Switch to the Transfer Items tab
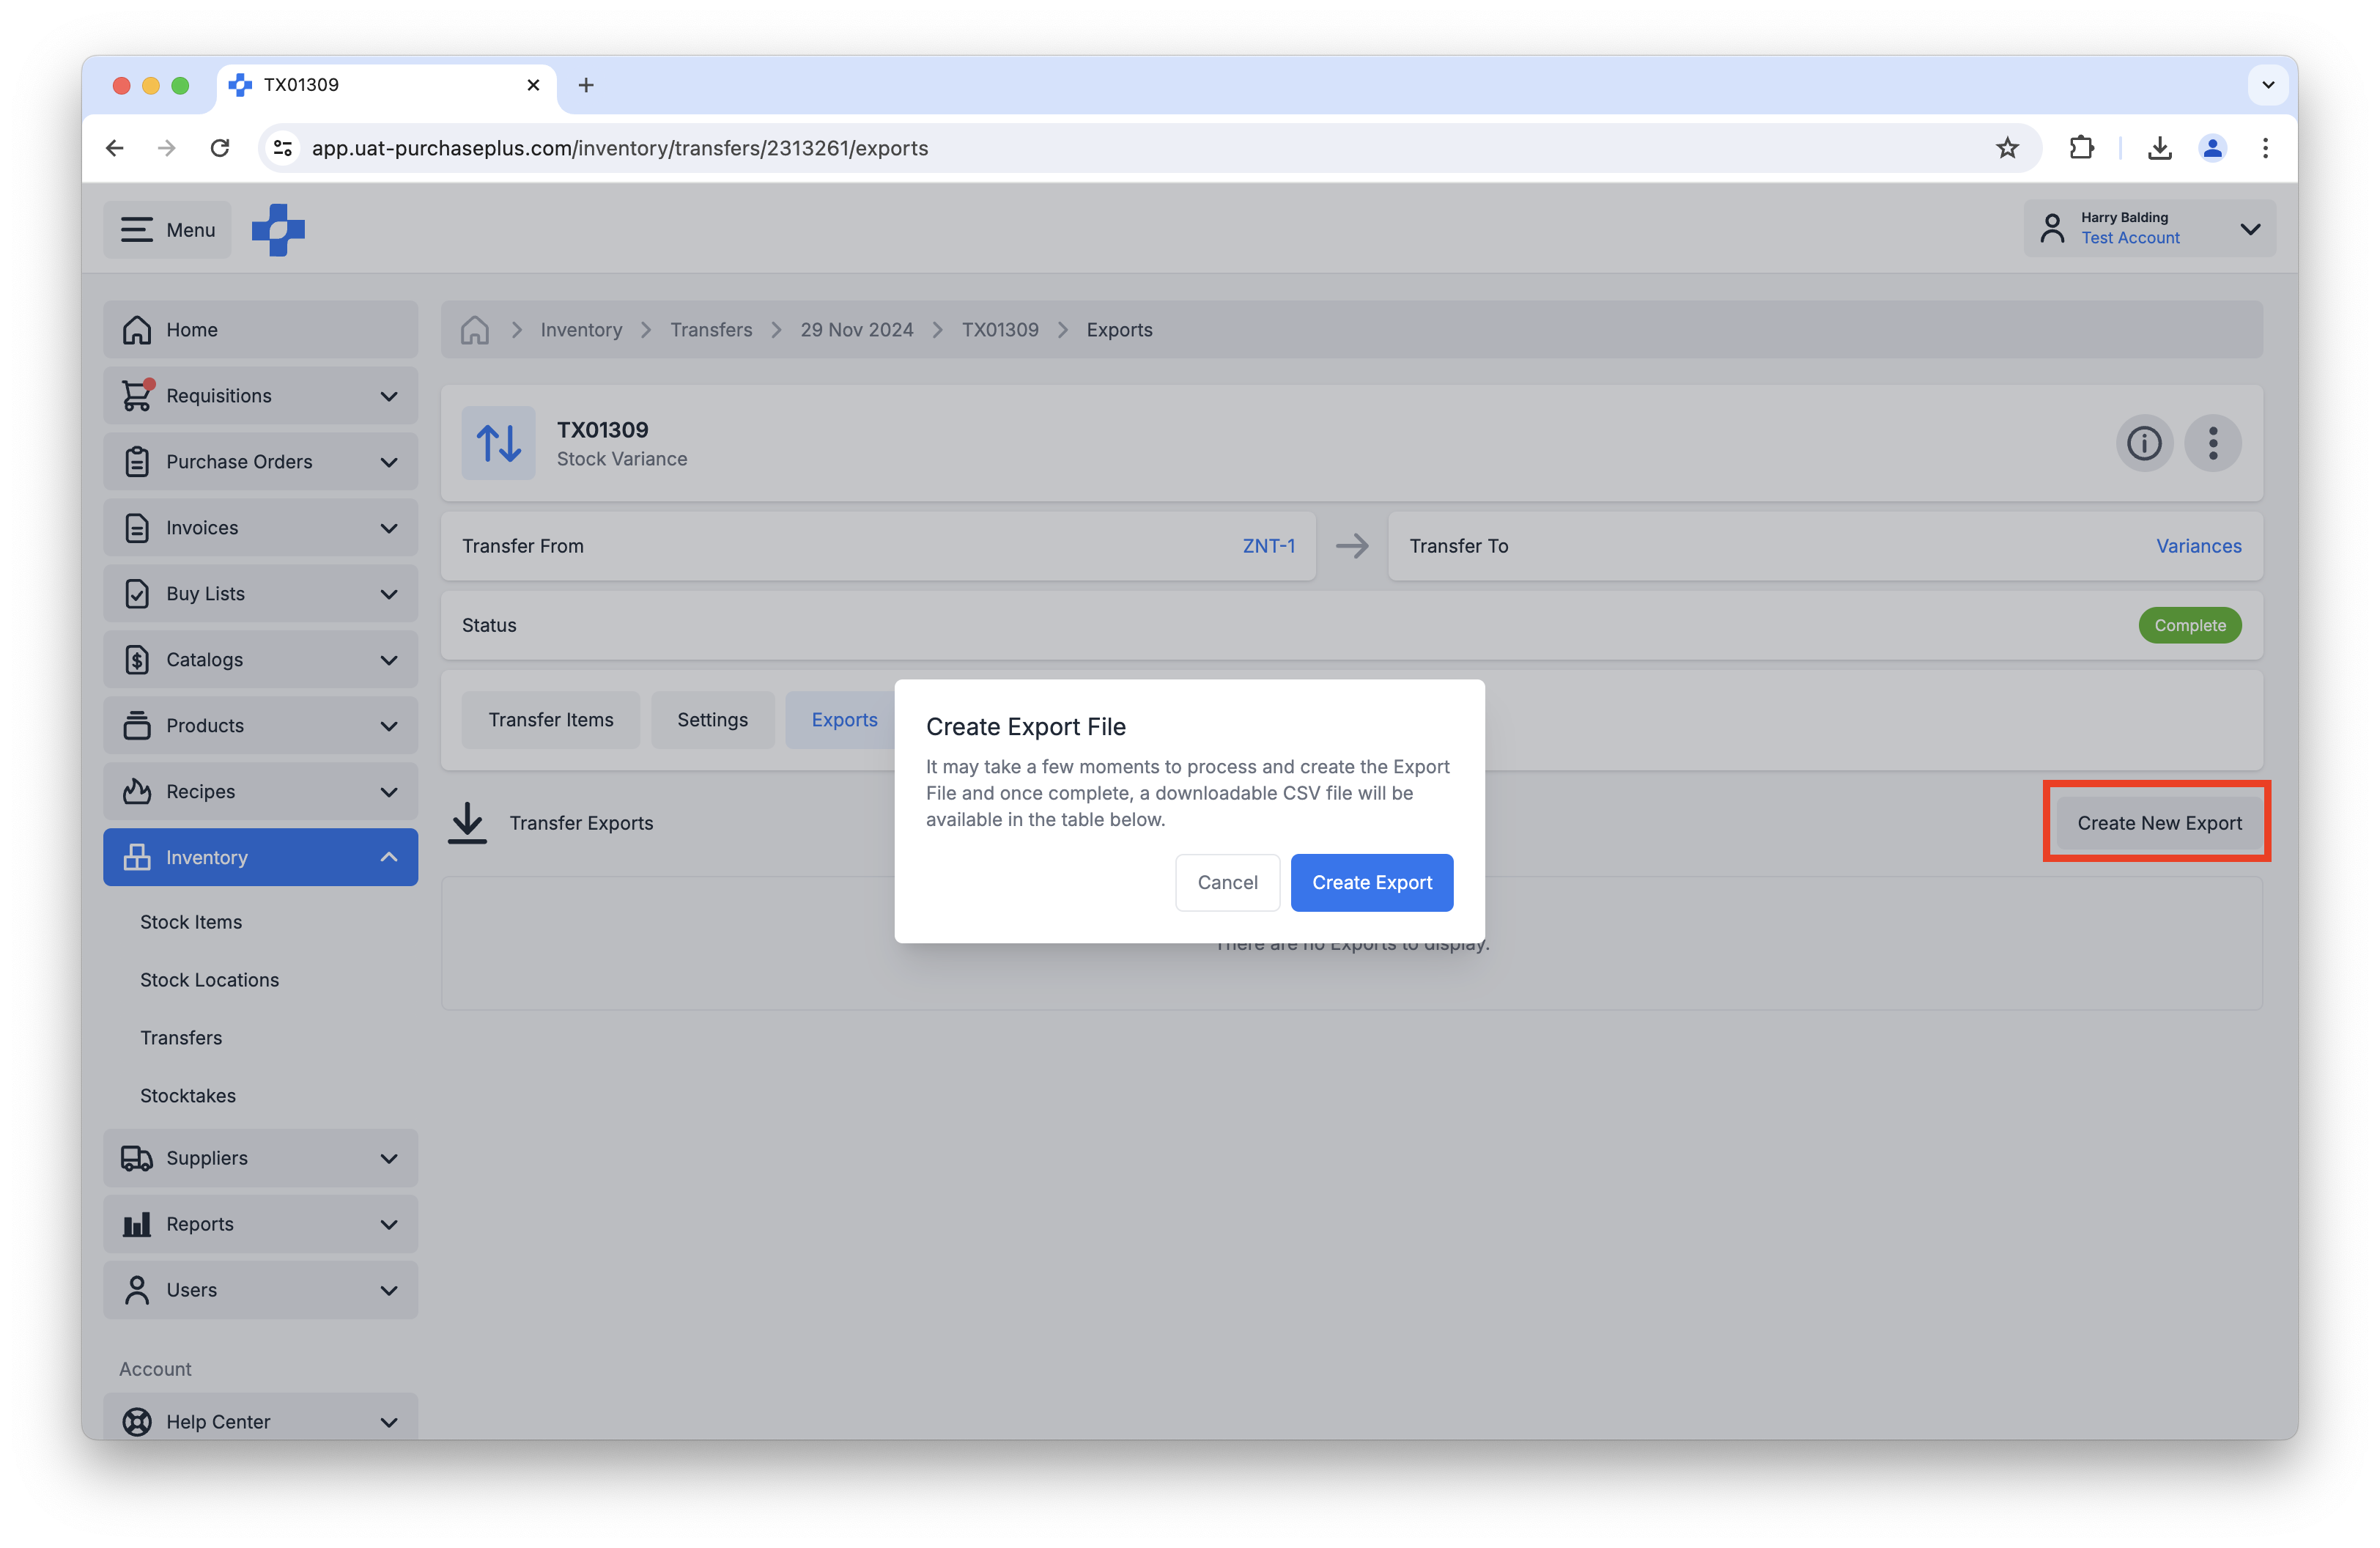2380x1548 pixels. tap(550, 719)
